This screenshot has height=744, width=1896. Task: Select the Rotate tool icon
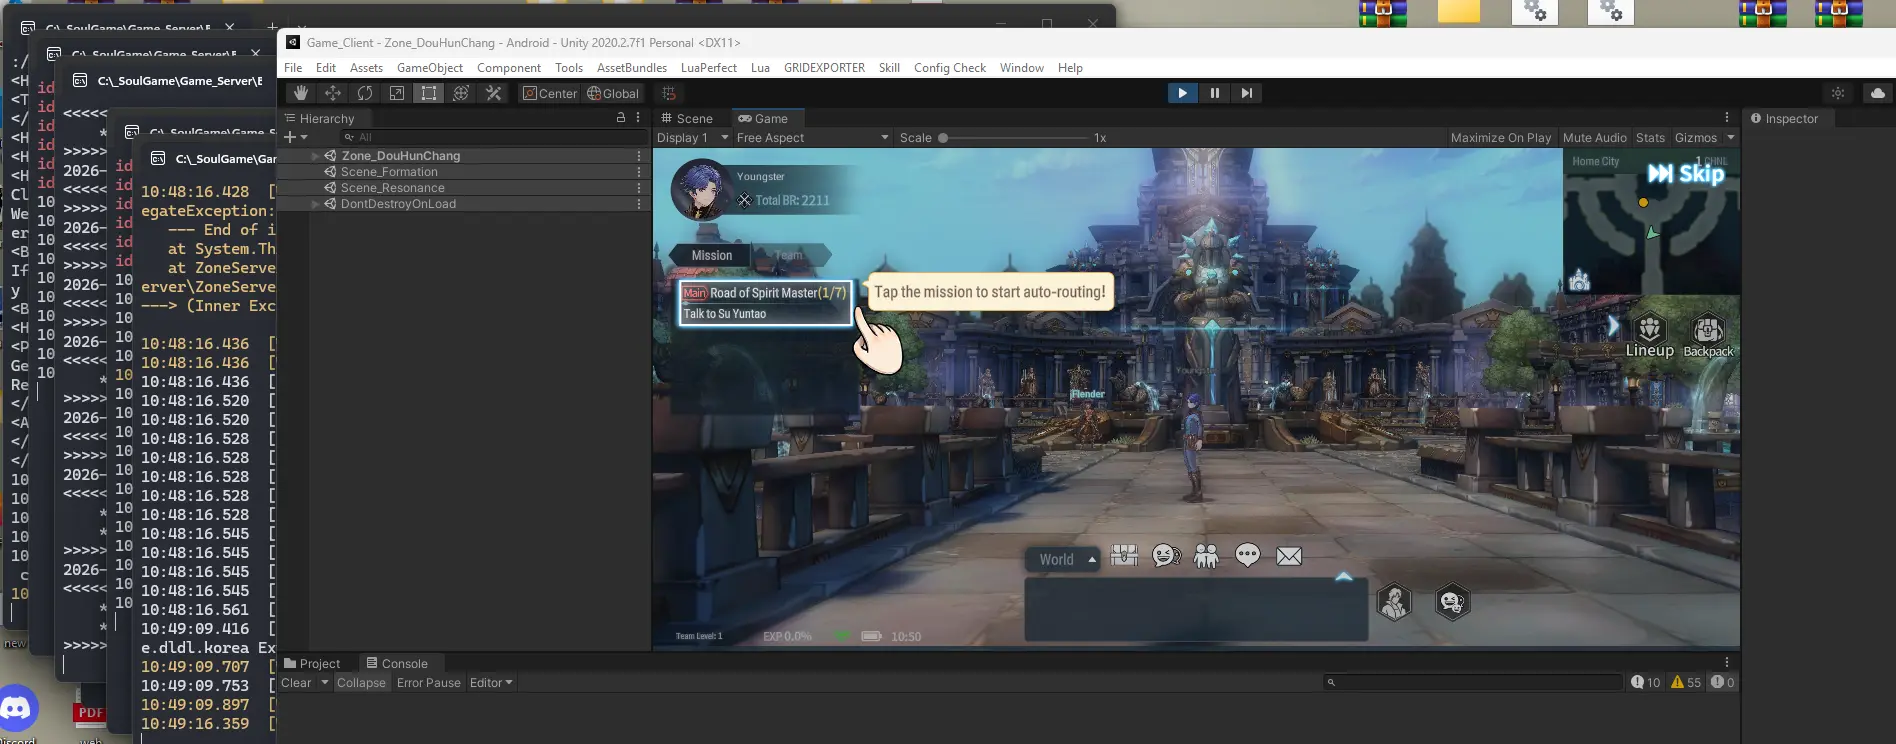pyautogui.click(x=365, y=93)
